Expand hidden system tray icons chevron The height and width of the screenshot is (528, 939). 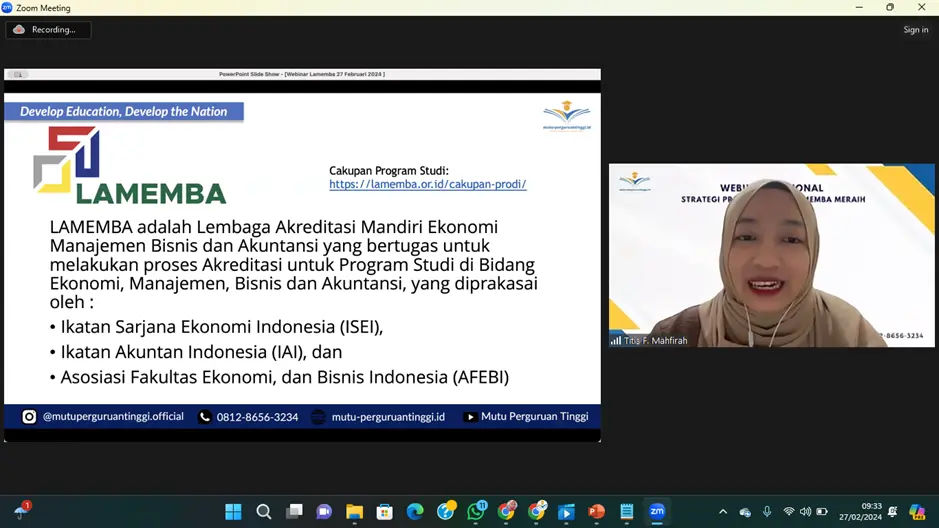(x=723, y=512)
